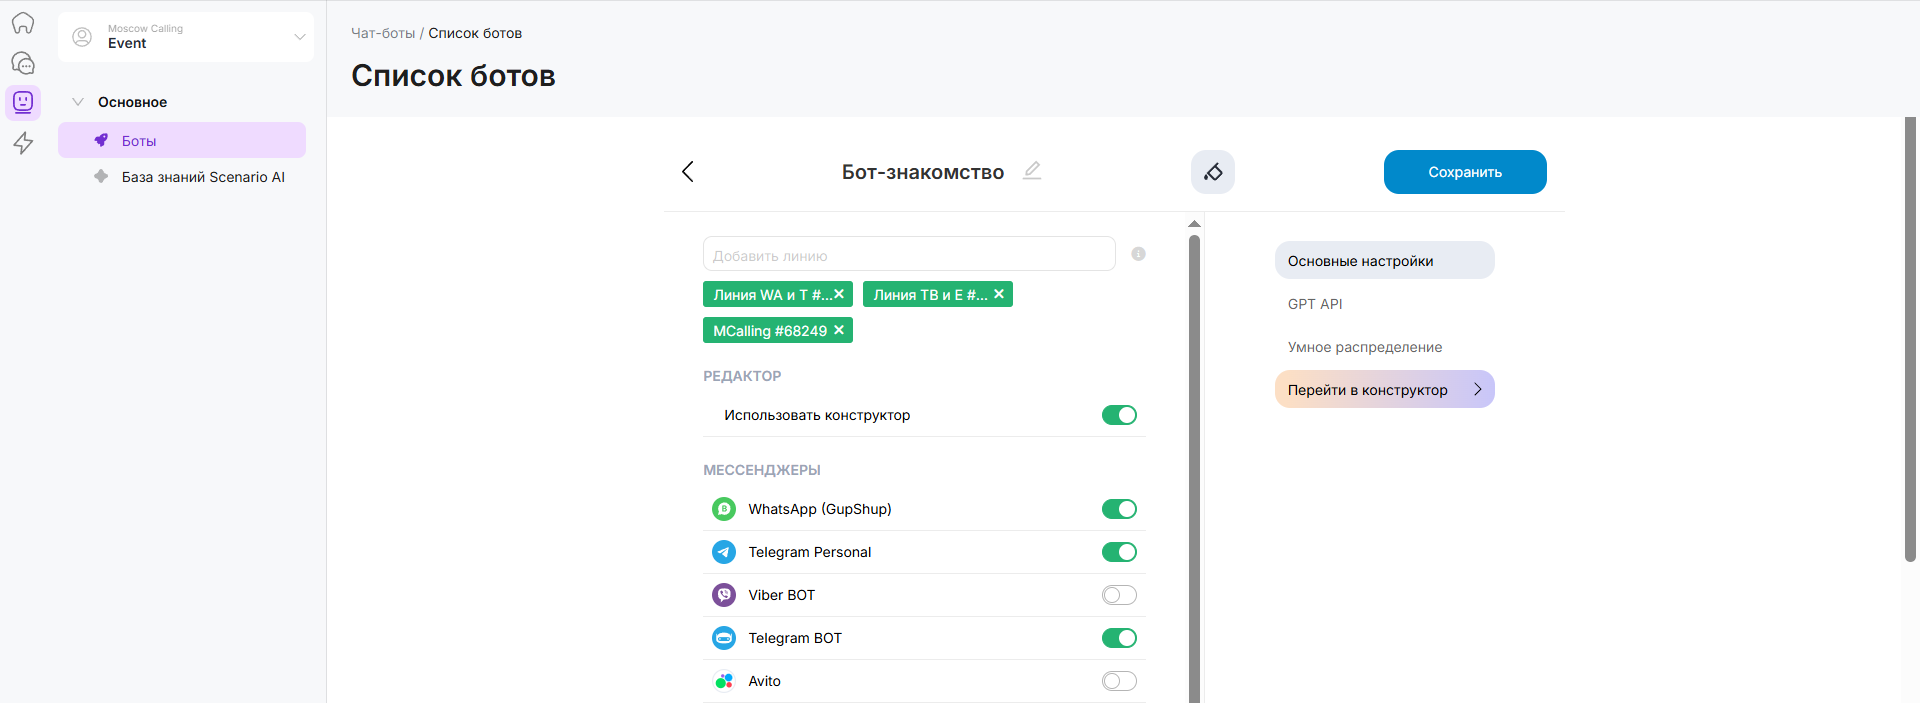Open the home icon in left rail

[23, 23]
